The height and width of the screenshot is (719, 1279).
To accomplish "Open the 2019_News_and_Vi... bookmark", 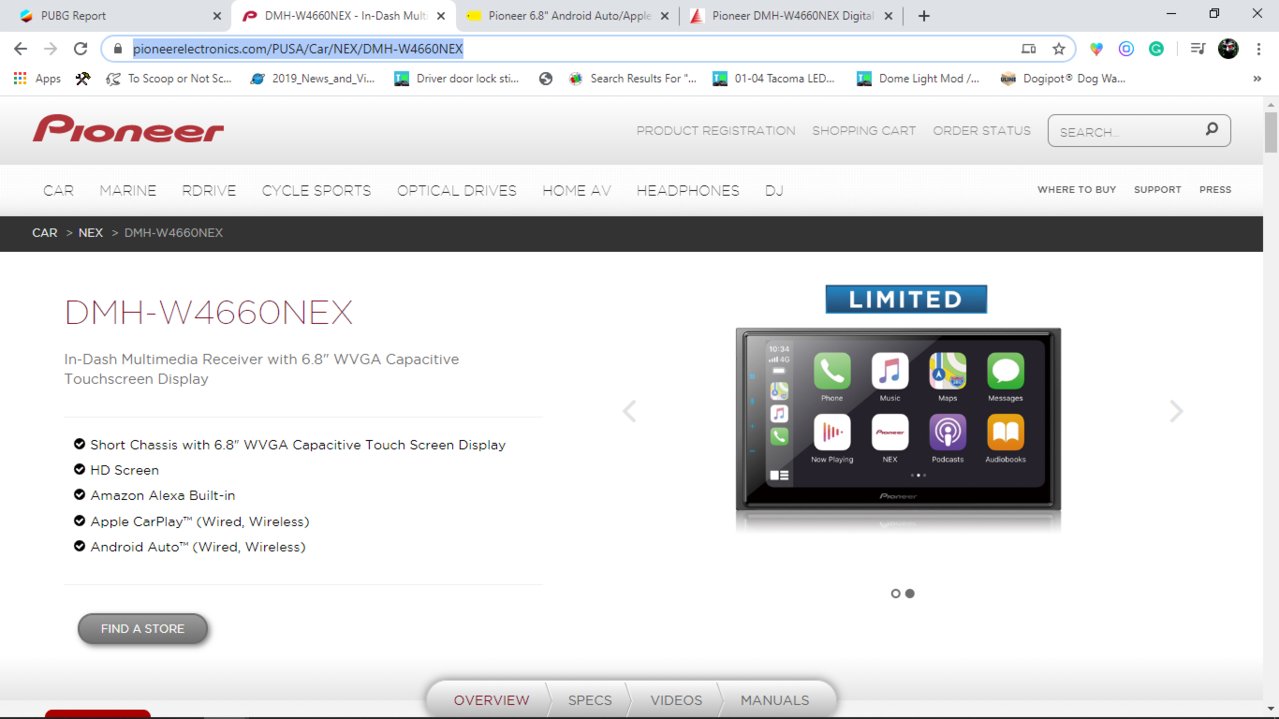I will (312, 78).
